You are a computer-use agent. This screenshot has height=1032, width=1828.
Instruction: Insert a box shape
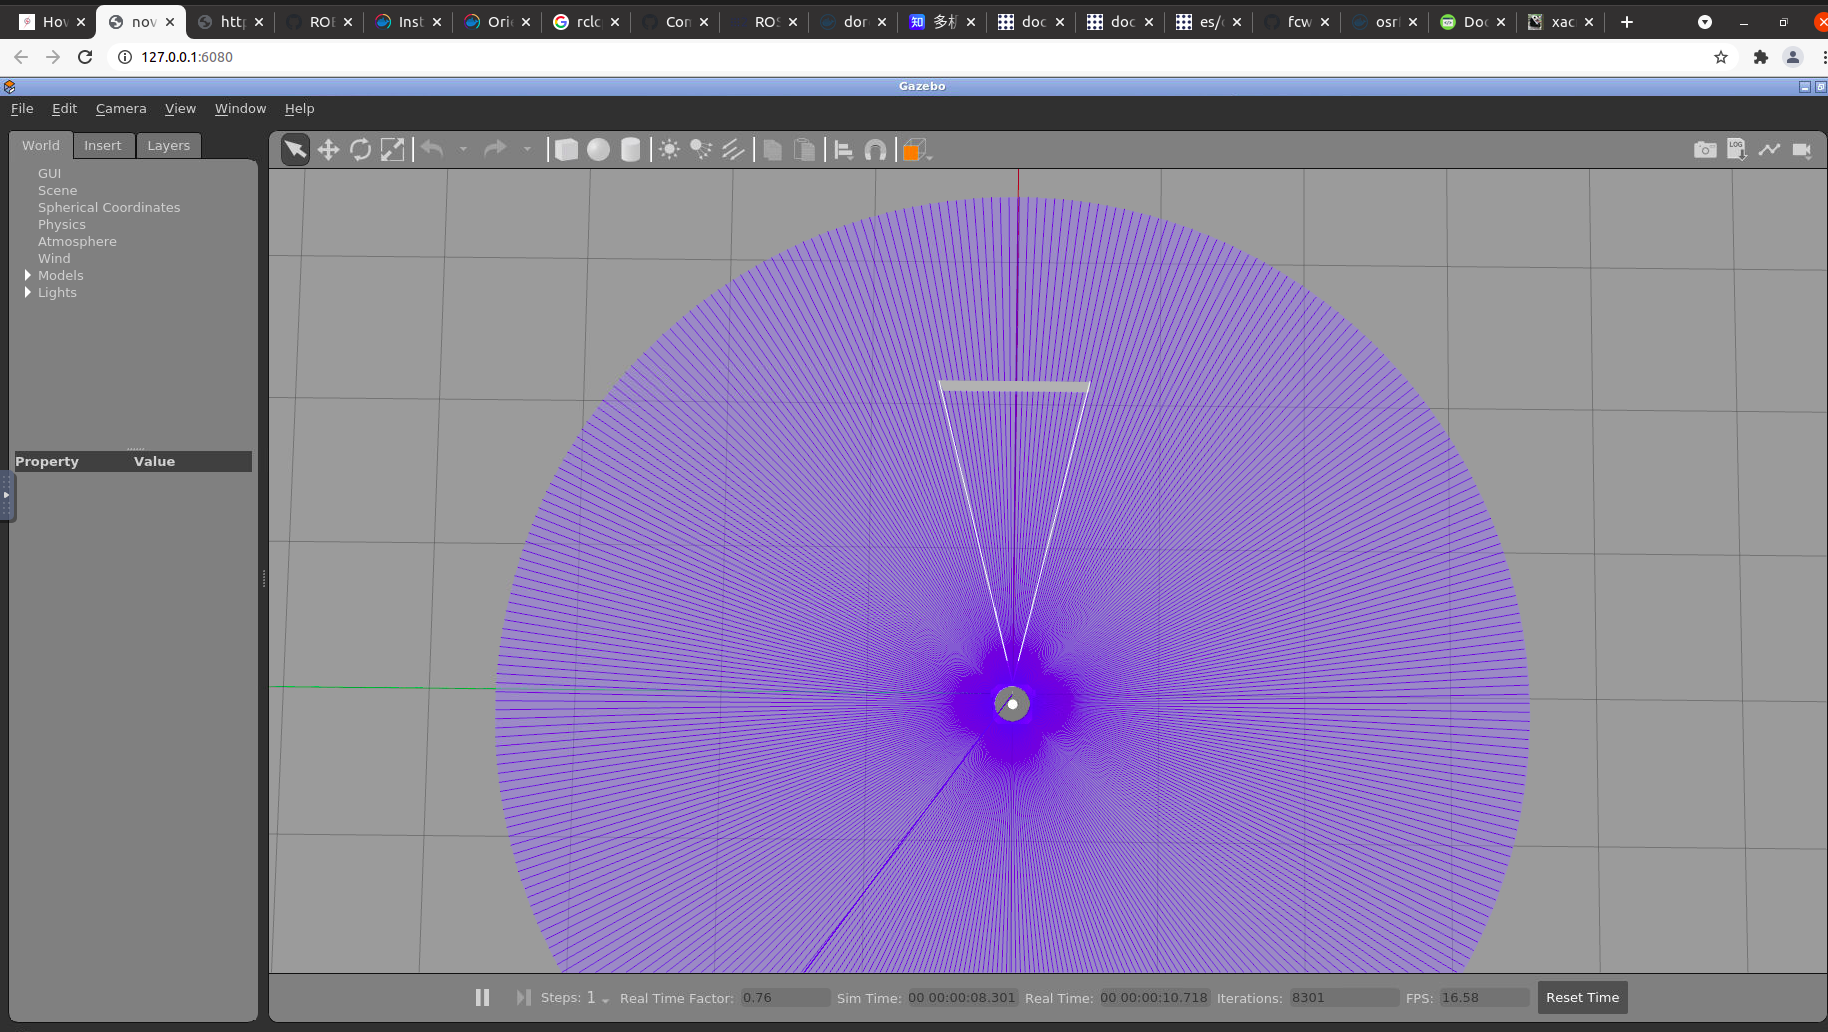[x=566, y=150]
